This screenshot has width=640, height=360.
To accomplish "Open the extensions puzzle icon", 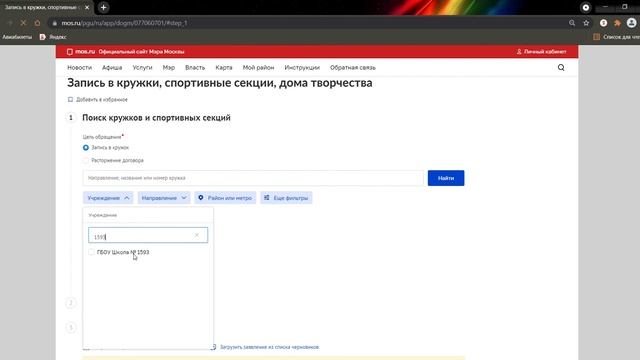I will pyautogui.click(x=617, y=23).
